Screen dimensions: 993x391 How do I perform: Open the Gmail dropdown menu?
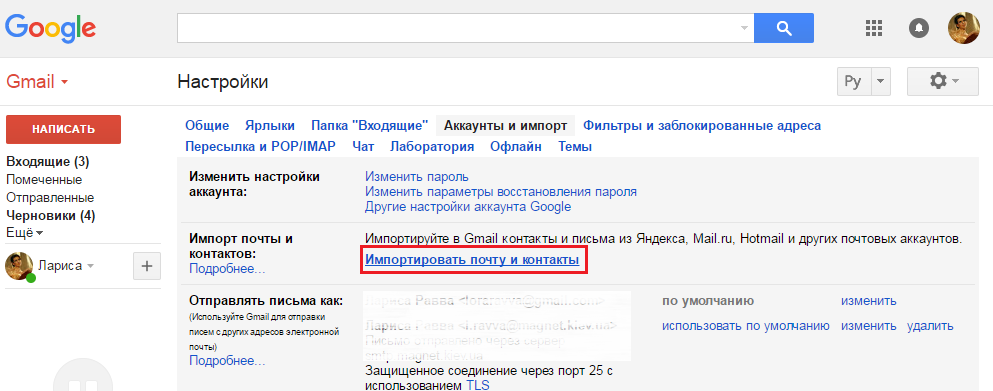tap(37, 82)
